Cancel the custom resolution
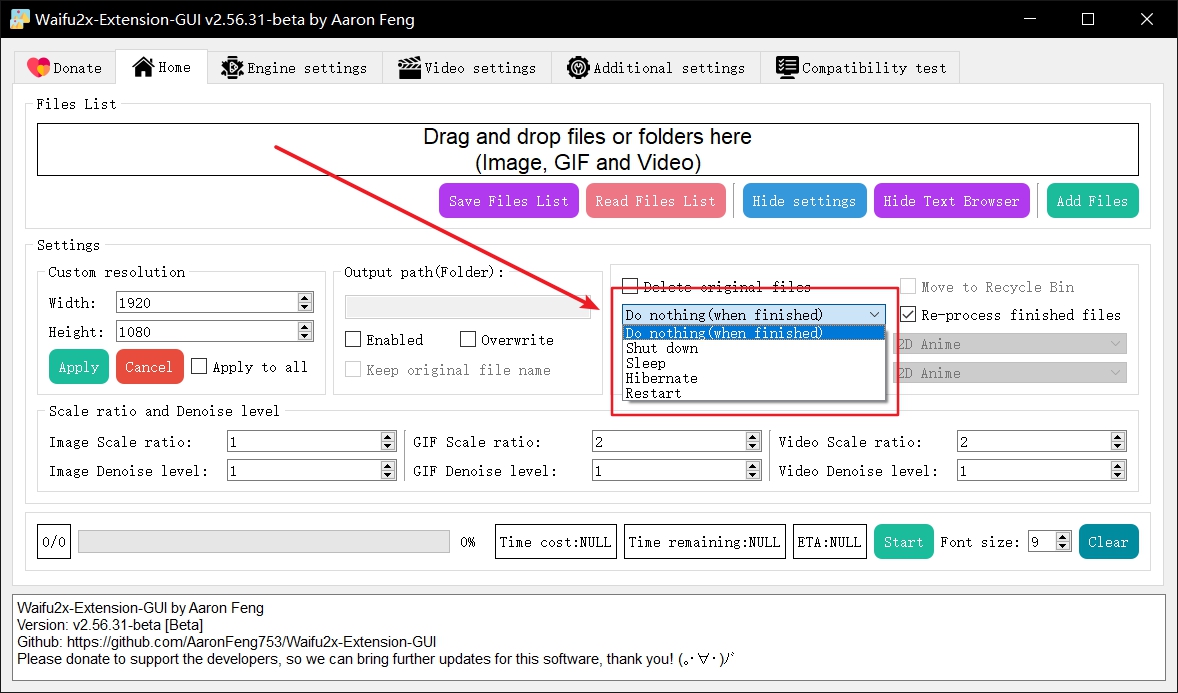Screen dimensions: 1178x693 tap(149, 367)
